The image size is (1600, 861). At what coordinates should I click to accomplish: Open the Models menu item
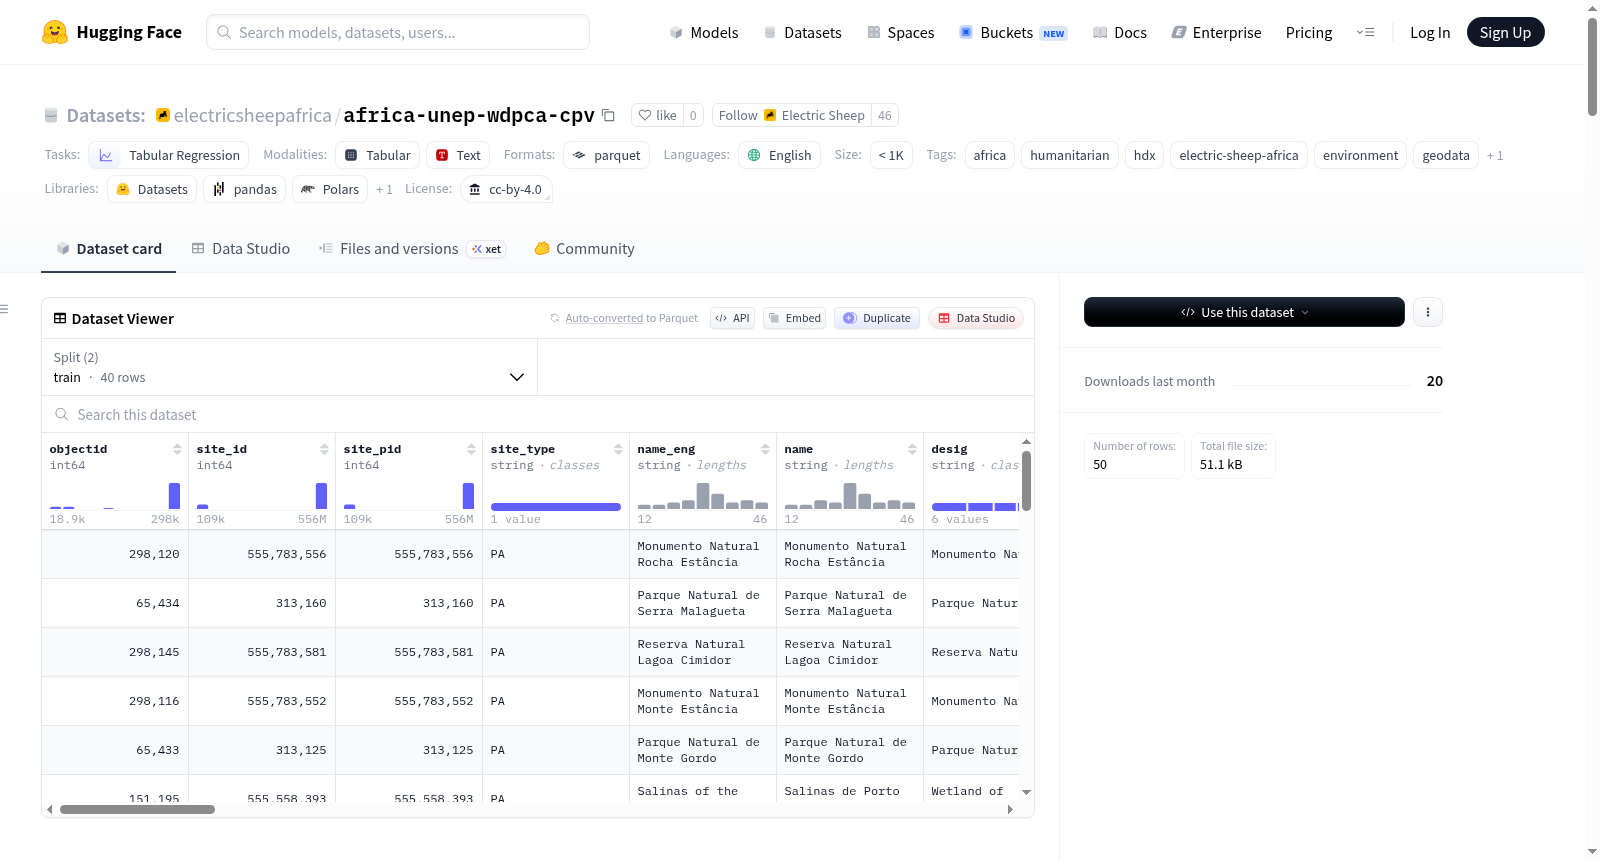(704, 32)
